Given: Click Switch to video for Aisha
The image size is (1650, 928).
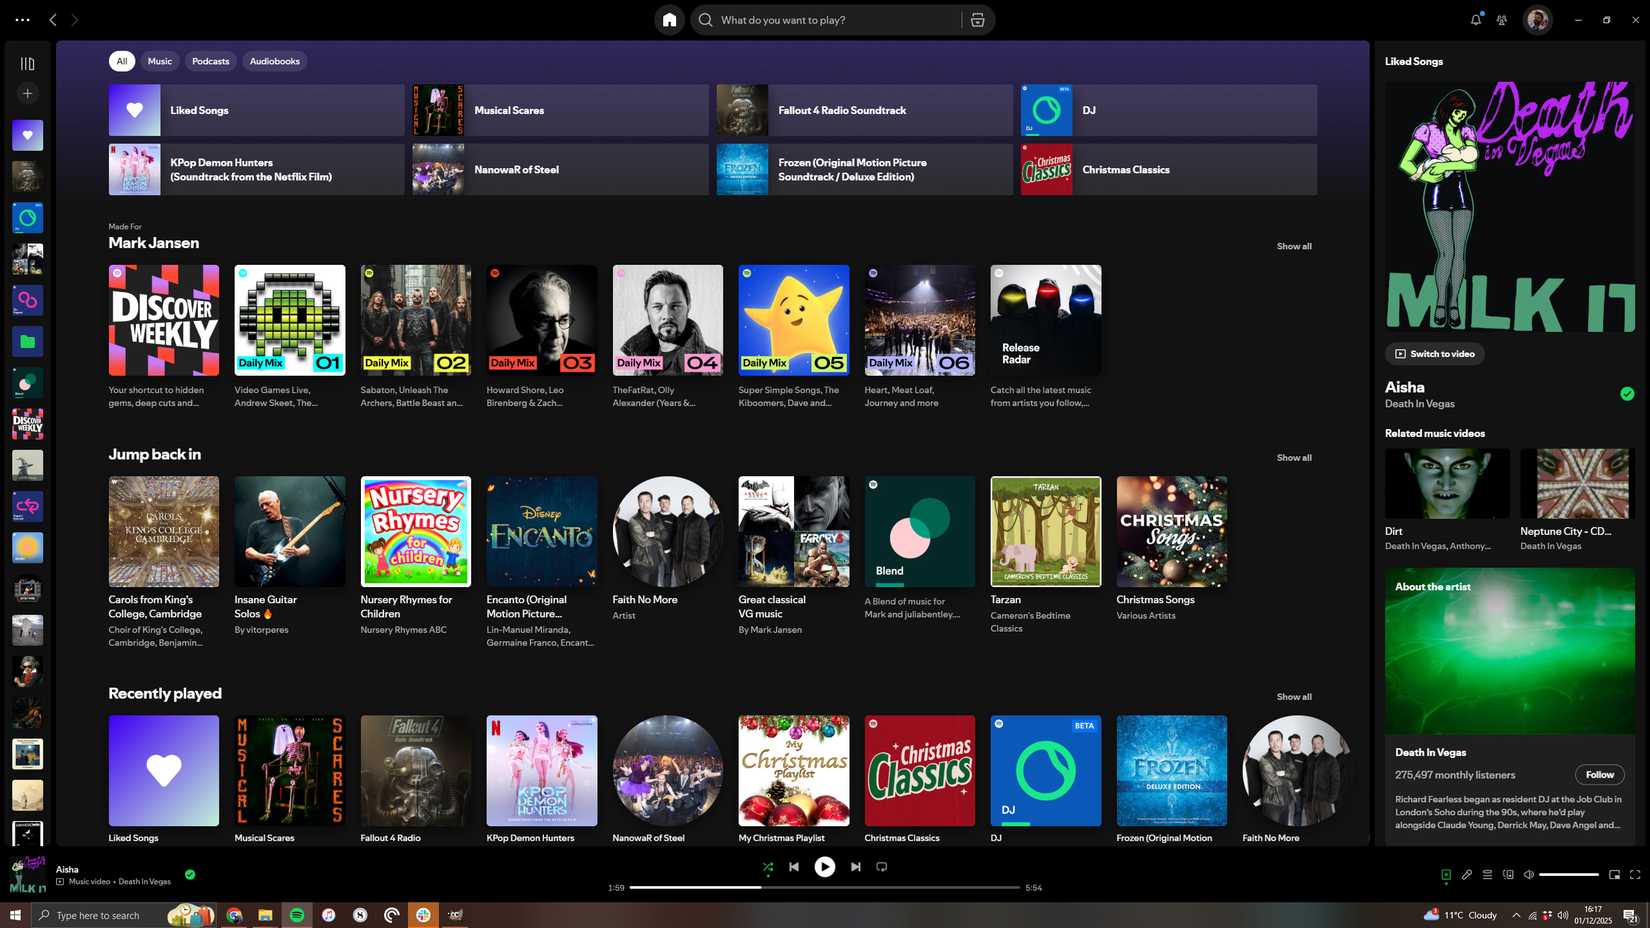Looking at the screenshot, I should (1435, 353).
